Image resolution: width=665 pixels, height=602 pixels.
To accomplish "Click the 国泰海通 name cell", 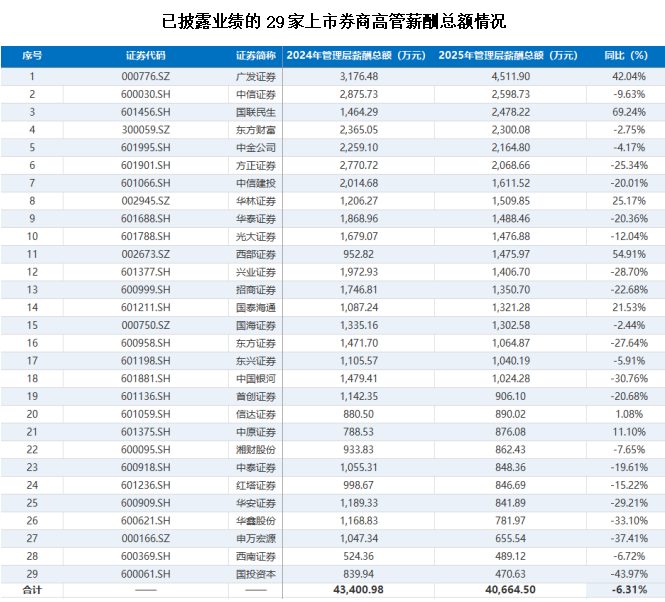I will pos(256,308).
